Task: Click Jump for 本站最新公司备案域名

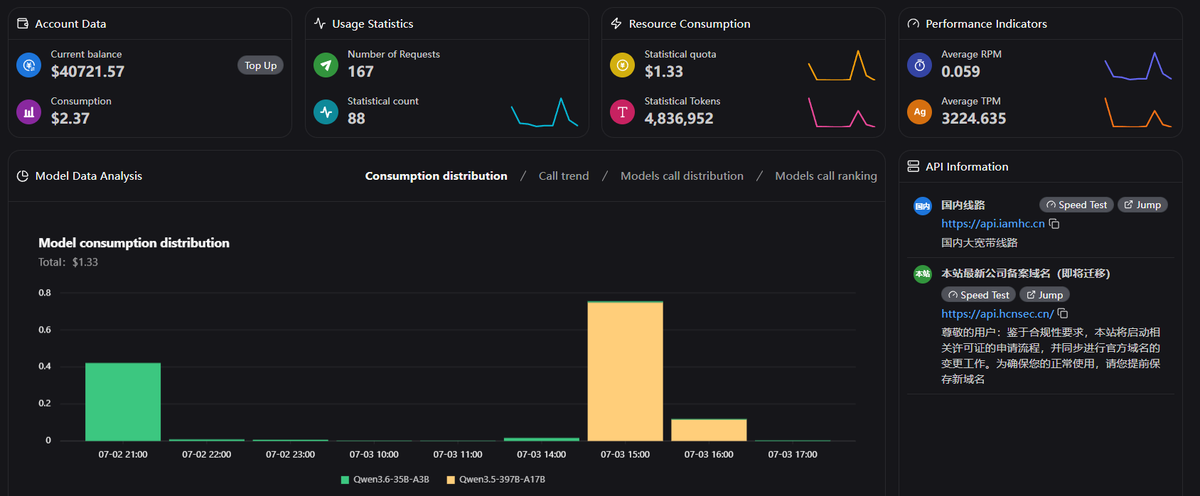Action: (x=1044, y=295)
